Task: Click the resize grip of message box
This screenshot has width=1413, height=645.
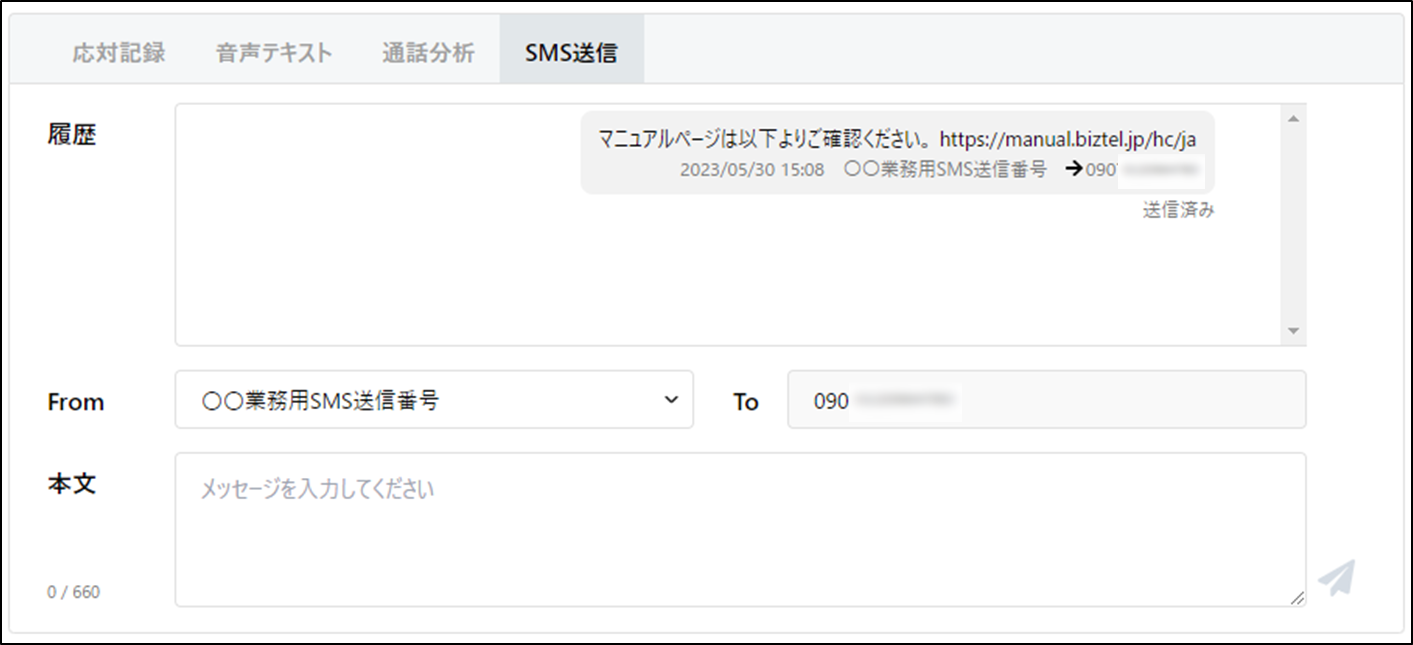Action: pyautogui.click(x=1296, y=597)
